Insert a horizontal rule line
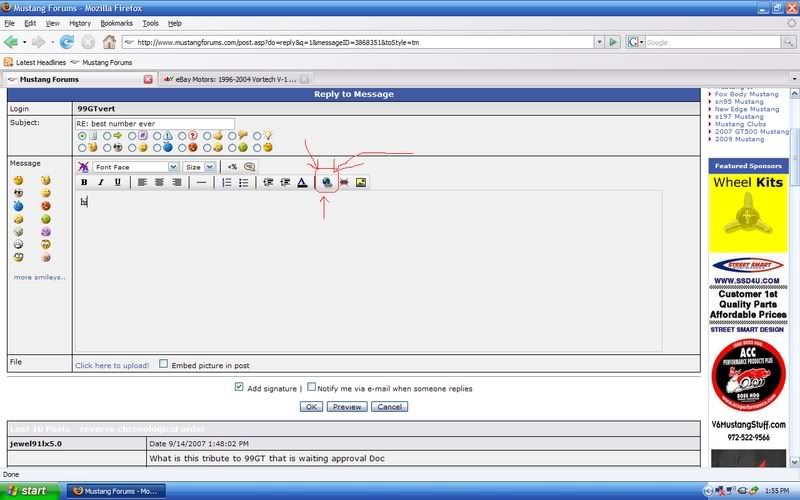The height and width of the screenshot is (500, 800). 202,182
